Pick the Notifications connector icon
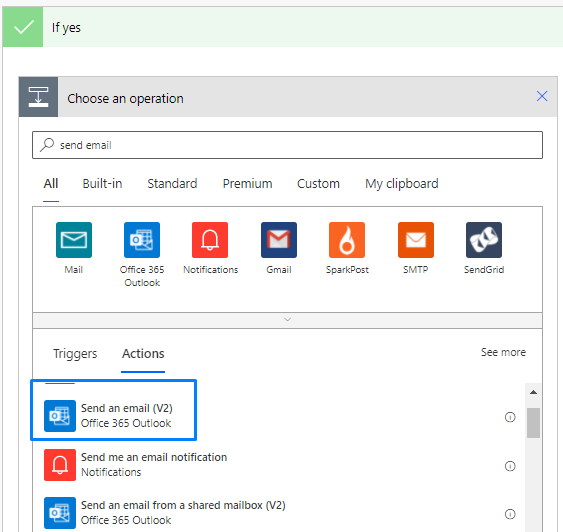563x532 pixels. click(210, 240)
